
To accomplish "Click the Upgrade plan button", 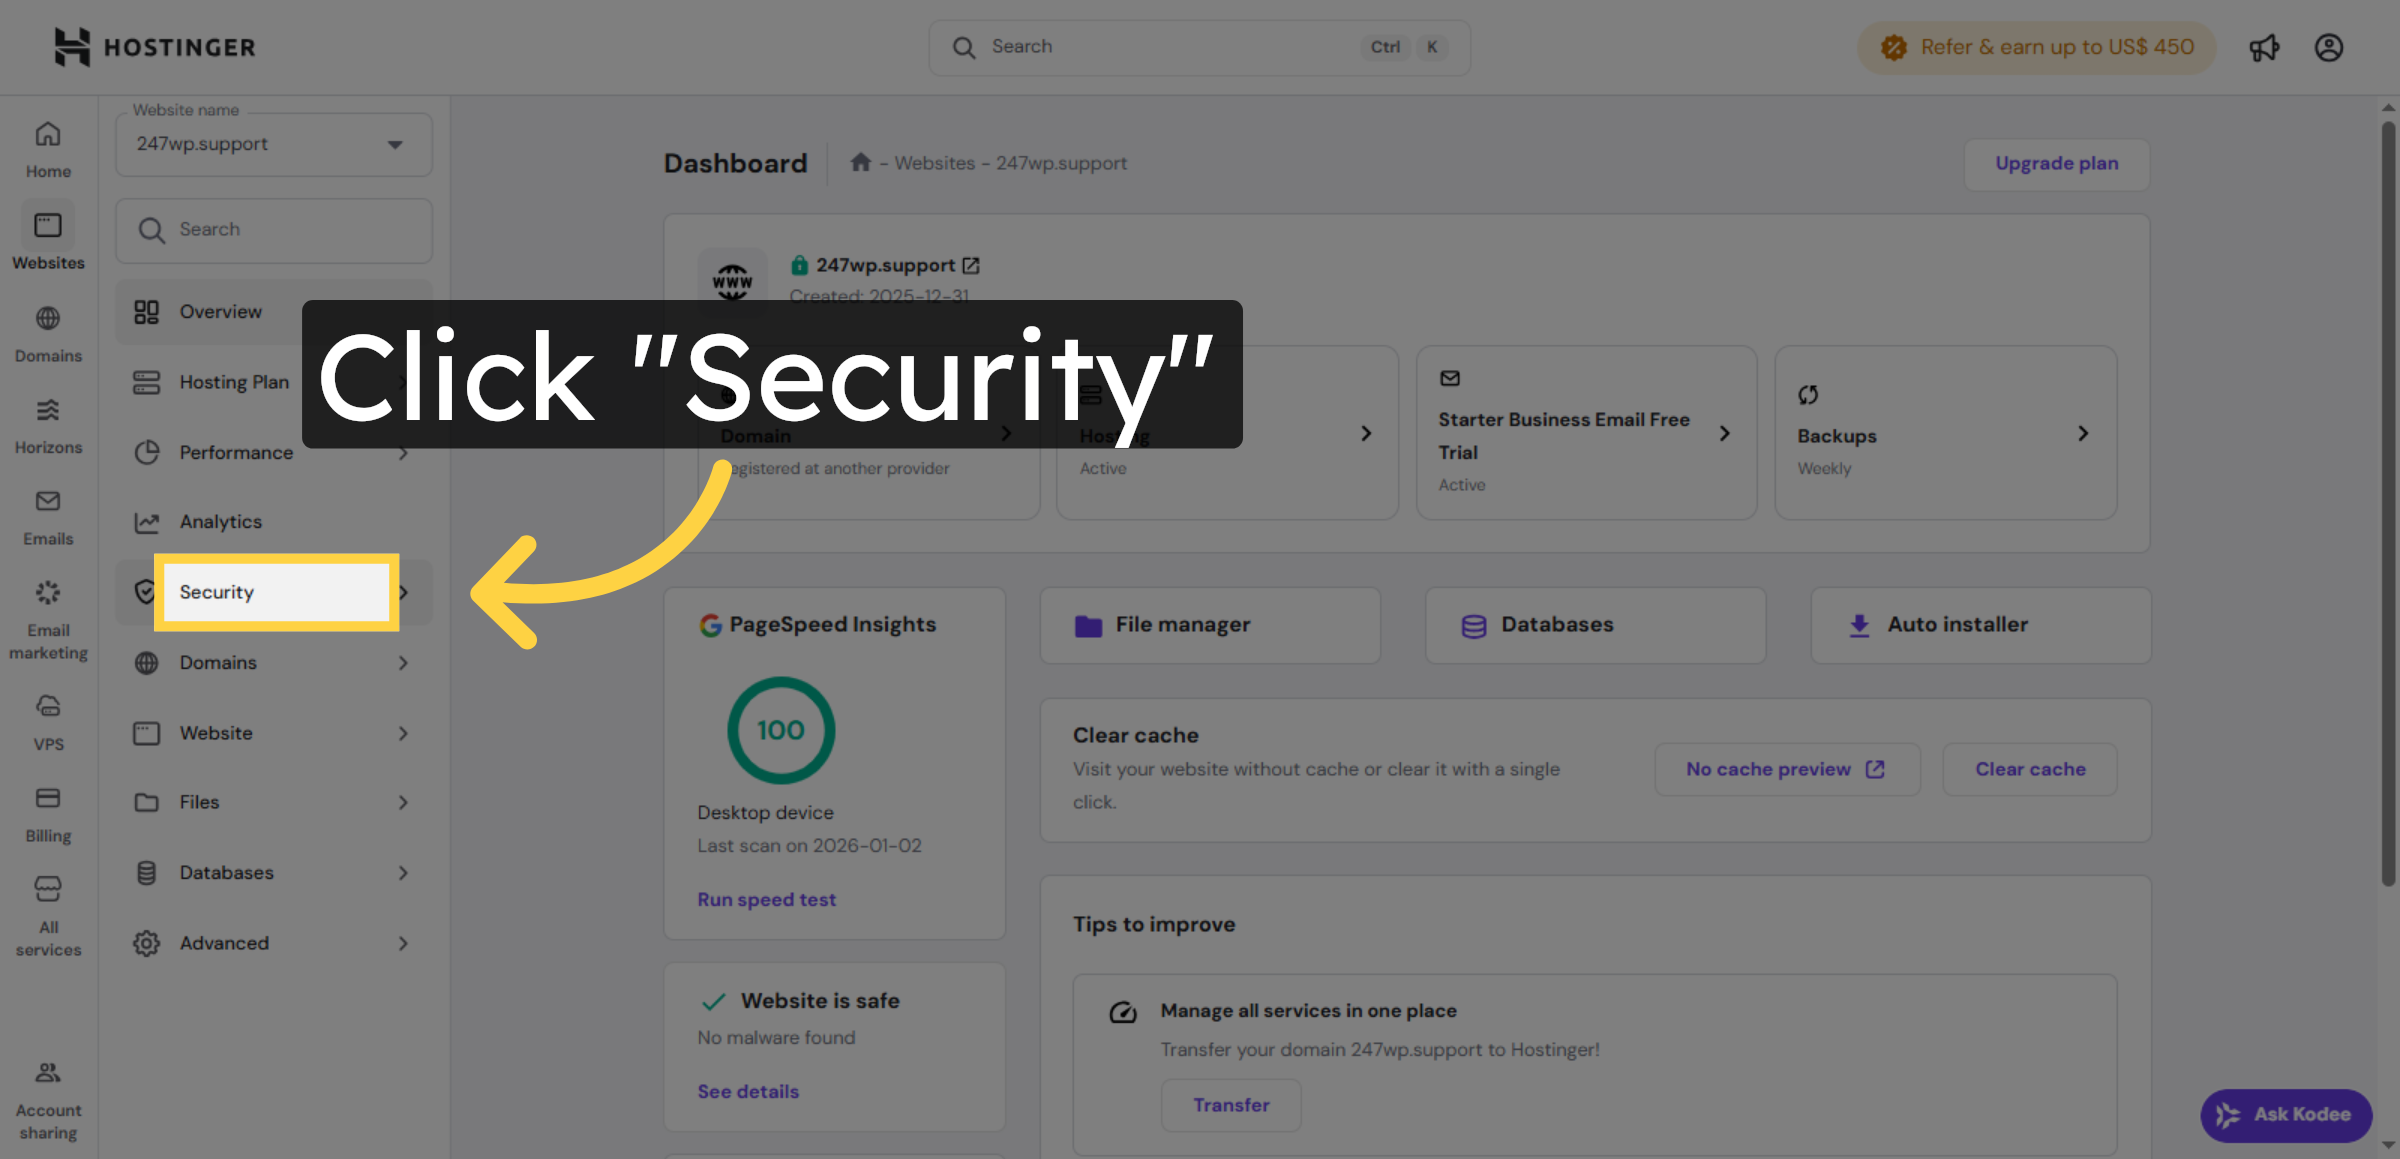I will (x=2056, y=163).
